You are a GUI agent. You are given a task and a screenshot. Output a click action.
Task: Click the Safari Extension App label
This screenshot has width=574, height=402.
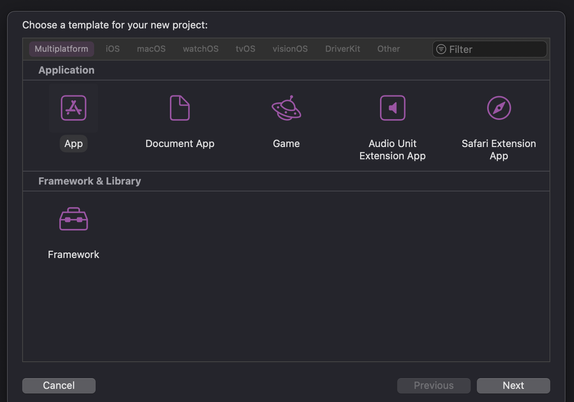tap(499, 150)
